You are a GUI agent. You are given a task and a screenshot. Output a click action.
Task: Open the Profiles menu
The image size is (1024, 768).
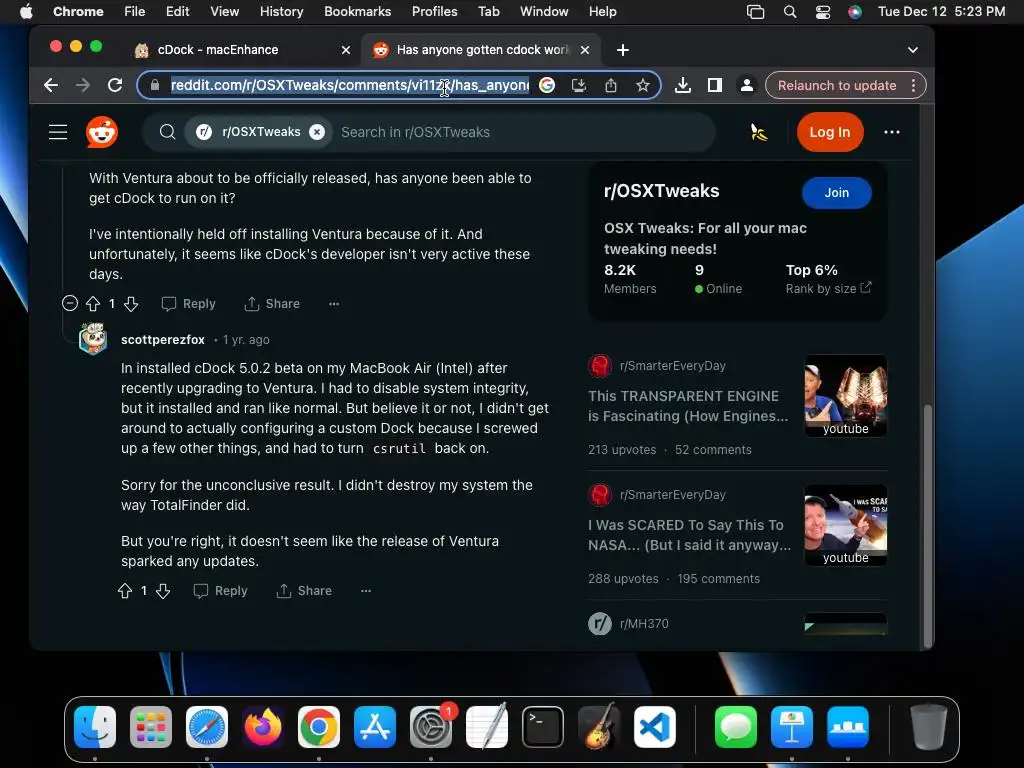[434, 11]
